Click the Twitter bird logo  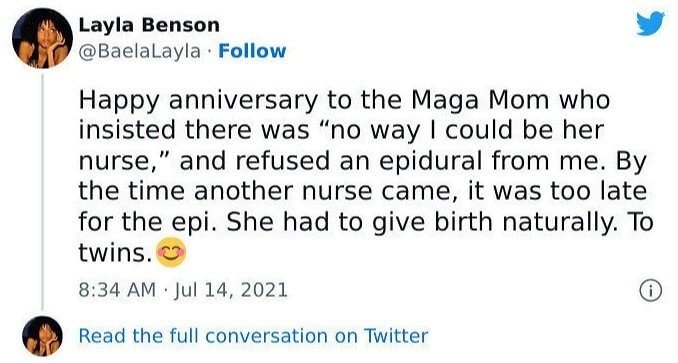pos(650,23)
